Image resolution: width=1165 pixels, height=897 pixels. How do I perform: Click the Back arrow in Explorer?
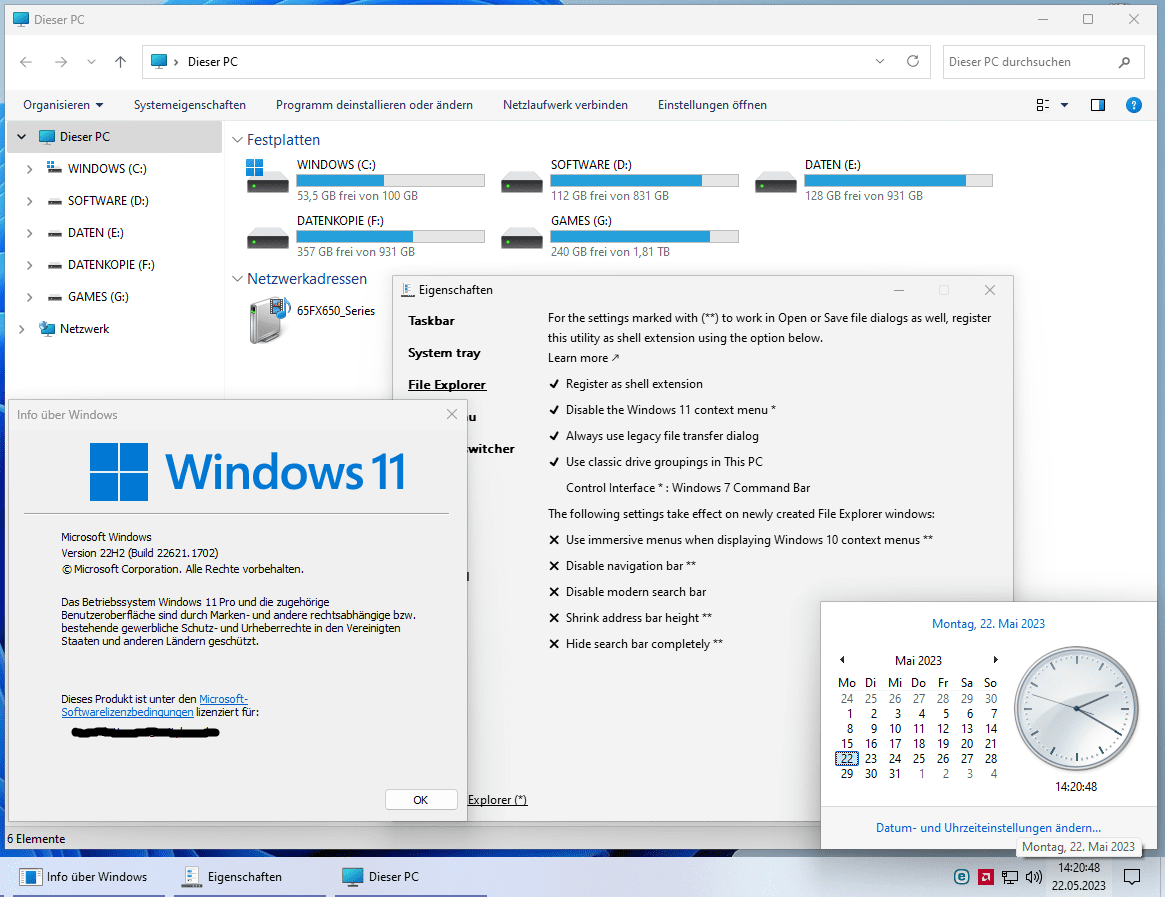click(x=26, y=62)
